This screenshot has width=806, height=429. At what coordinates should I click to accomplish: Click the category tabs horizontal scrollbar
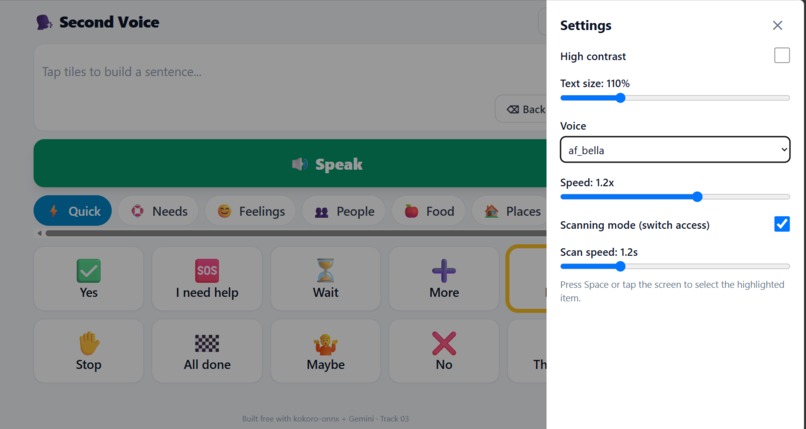[296, 233]
